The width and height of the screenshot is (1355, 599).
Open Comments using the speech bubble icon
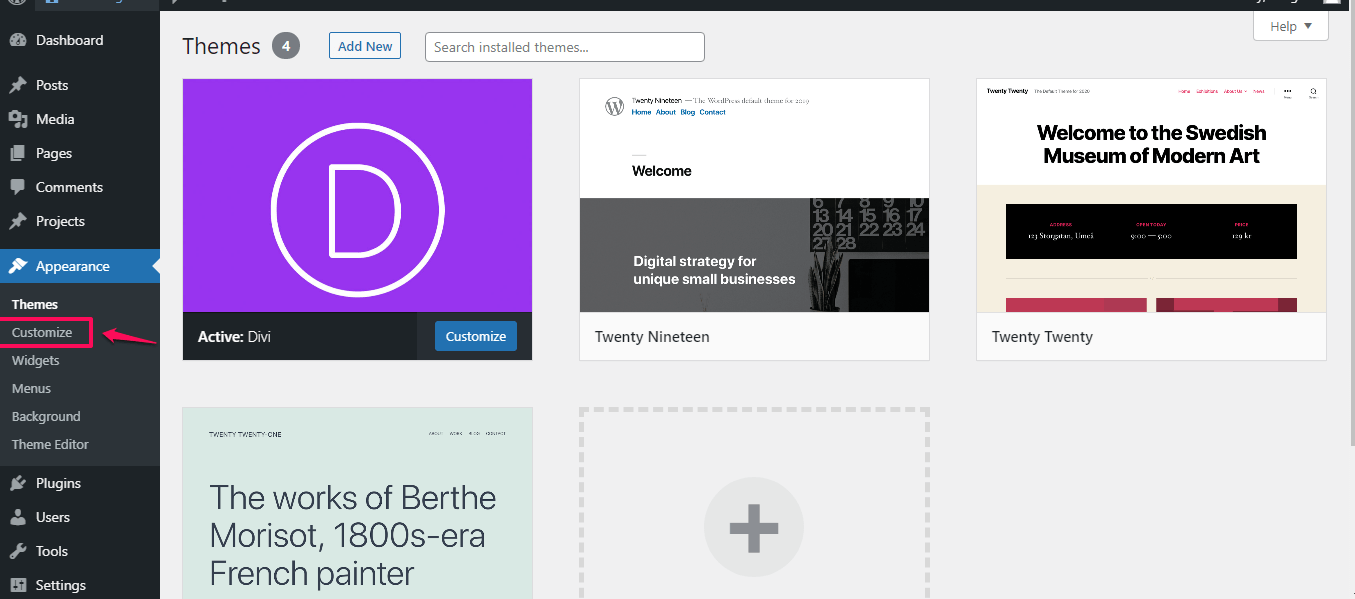click(21, 187)
